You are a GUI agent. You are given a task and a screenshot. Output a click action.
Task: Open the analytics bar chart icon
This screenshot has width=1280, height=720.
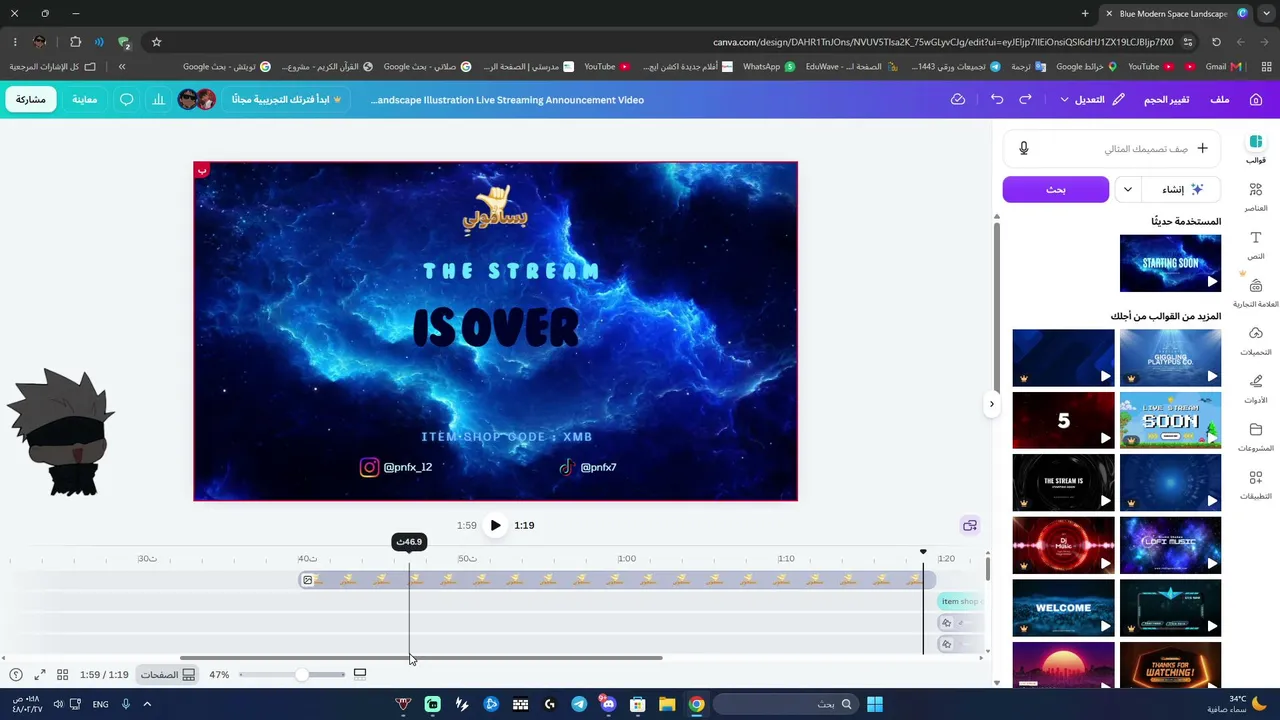click(158, 100)
